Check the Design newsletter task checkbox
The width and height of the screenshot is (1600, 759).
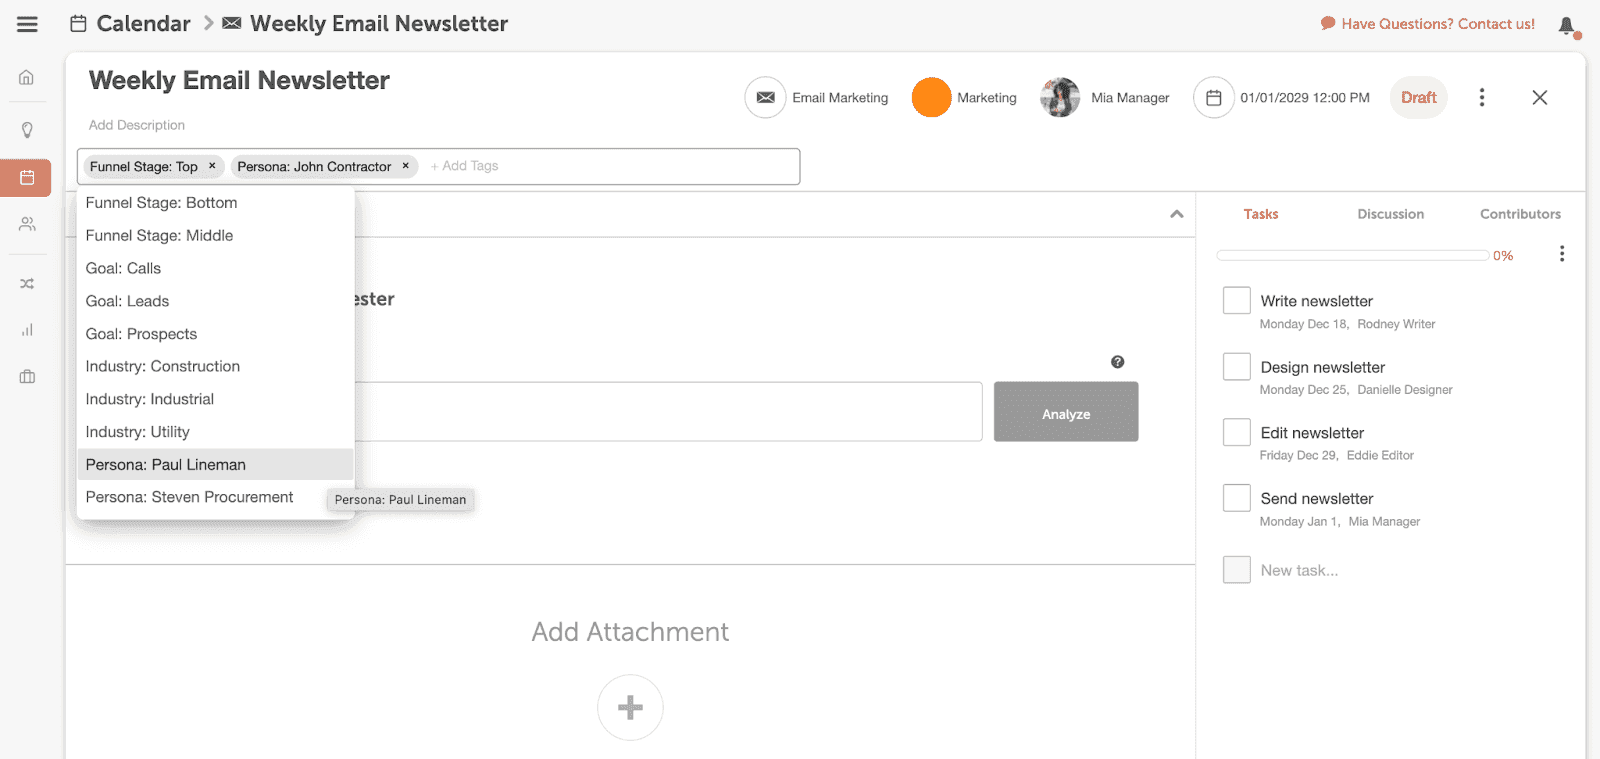coord(1236,367)
